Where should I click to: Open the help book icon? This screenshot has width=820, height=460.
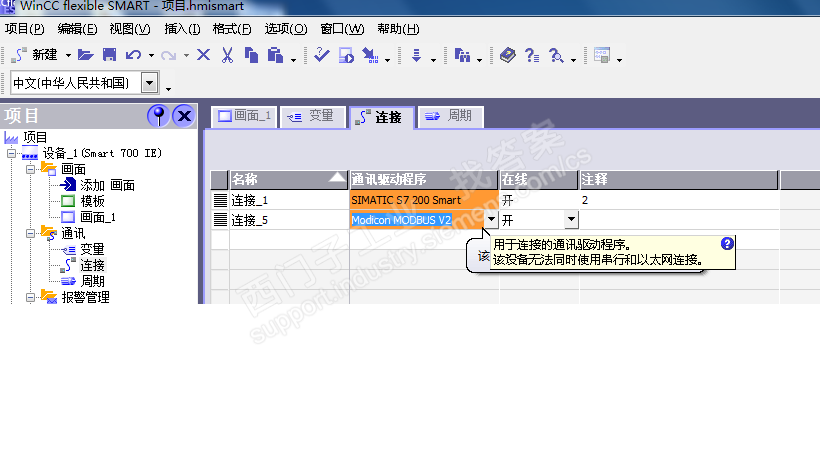[508, 55]
